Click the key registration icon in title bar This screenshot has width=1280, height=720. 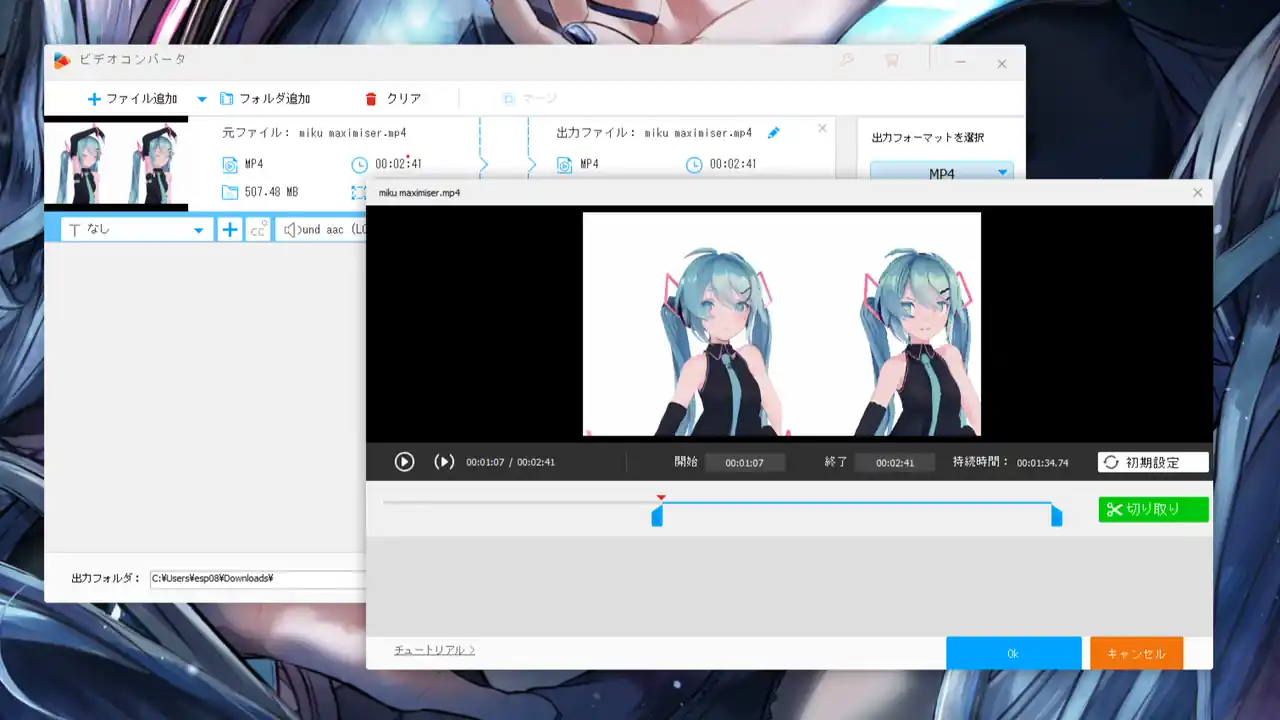tap(846, 61)
